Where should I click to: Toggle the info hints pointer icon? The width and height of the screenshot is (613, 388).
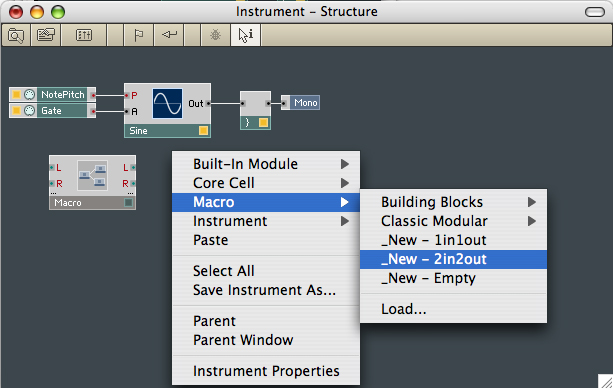pyautogui.click(x=246, y=36)
